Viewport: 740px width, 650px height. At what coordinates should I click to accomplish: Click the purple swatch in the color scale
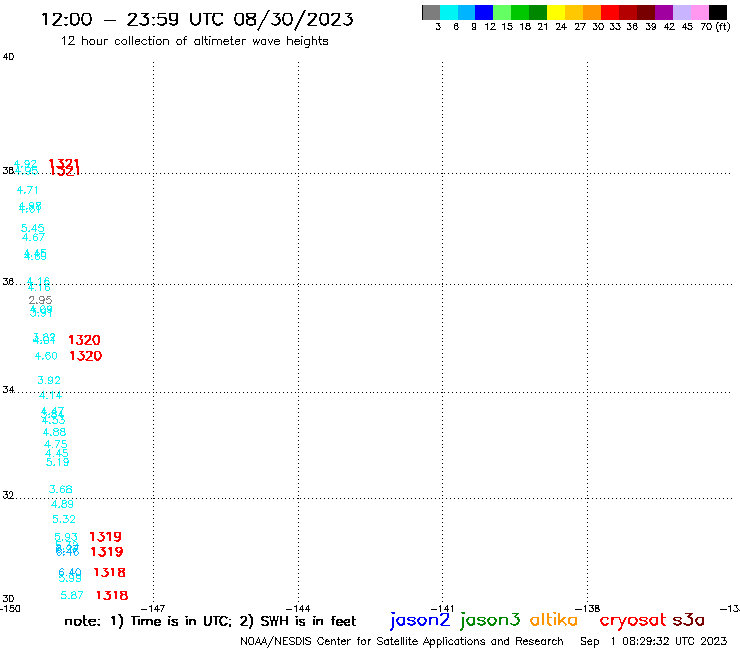point(664,12)
